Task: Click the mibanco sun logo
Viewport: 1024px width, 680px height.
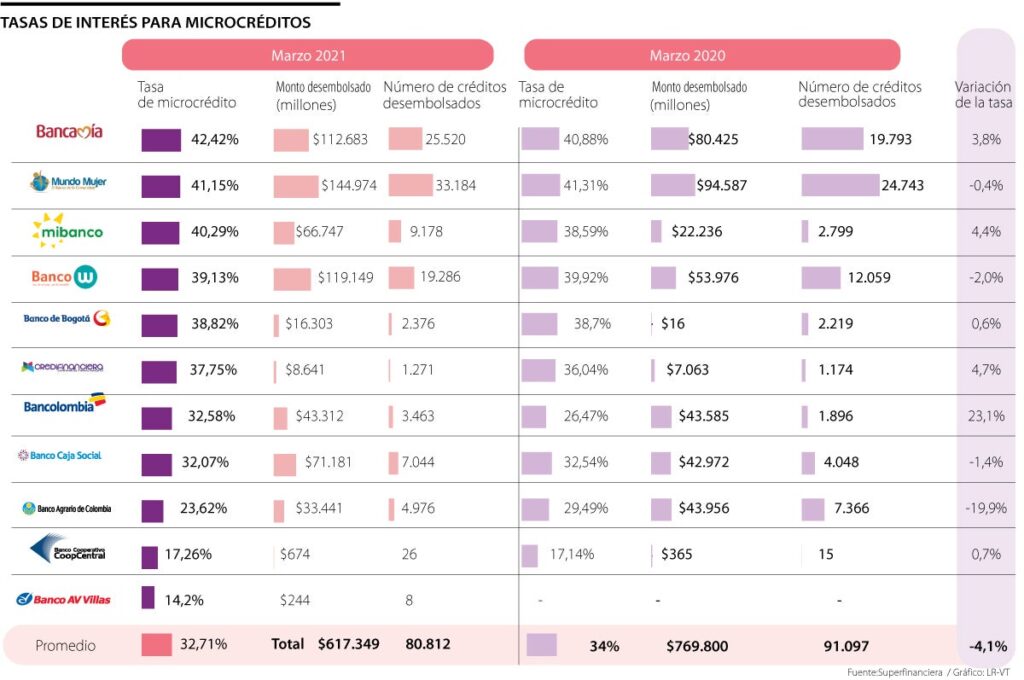Action: pos(67,230)
